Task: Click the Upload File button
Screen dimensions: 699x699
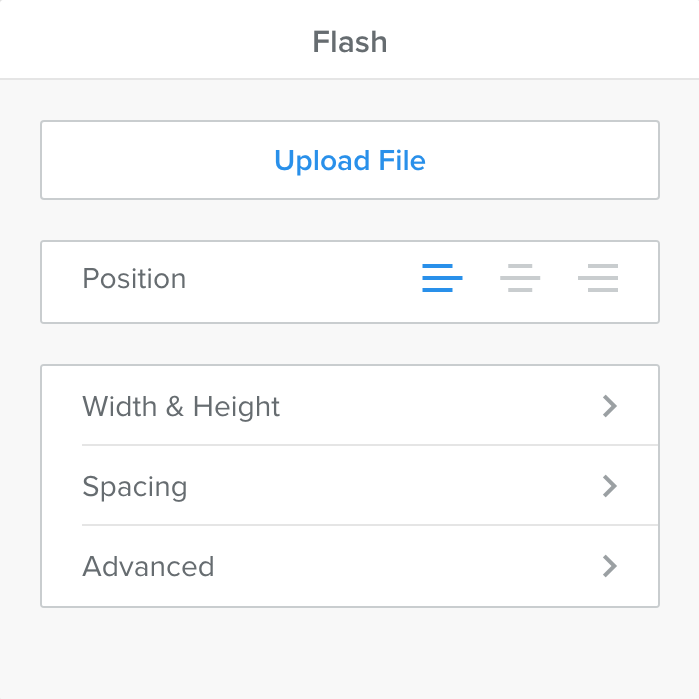Action: point(349,161)
